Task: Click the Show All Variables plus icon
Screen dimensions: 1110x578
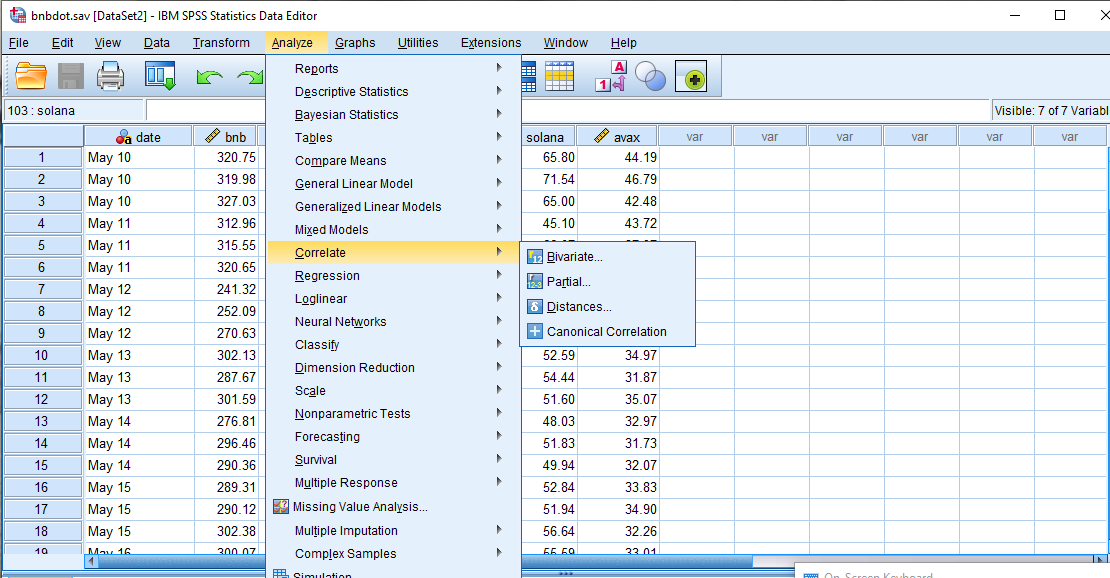Action: pos(691,76)
